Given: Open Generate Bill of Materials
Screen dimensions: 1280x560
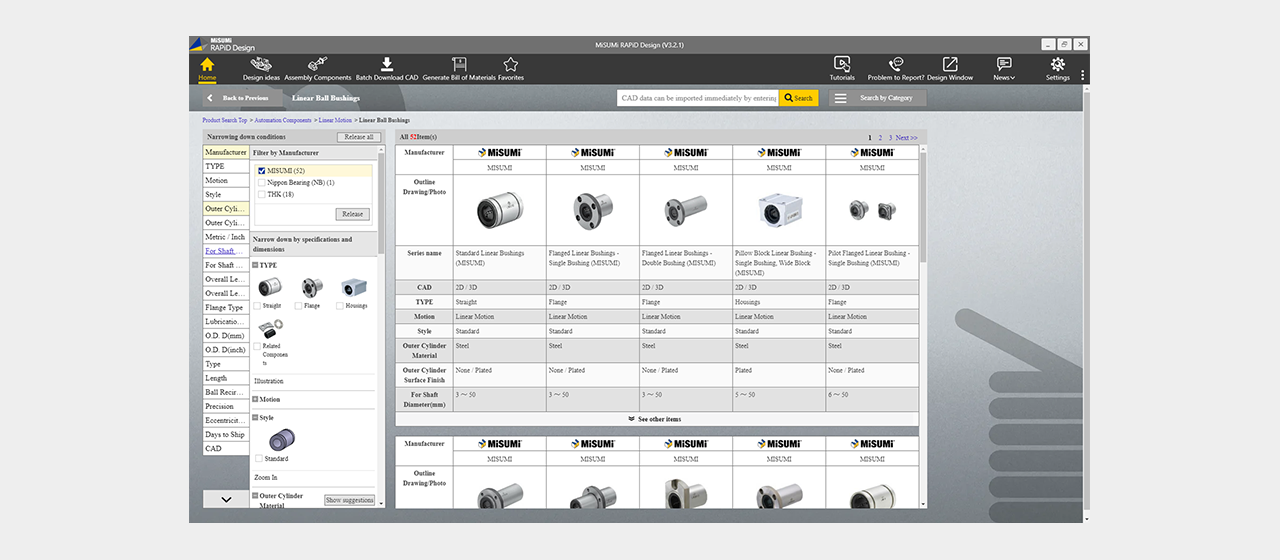Looking at the screenshot, I should coord(459,65).
